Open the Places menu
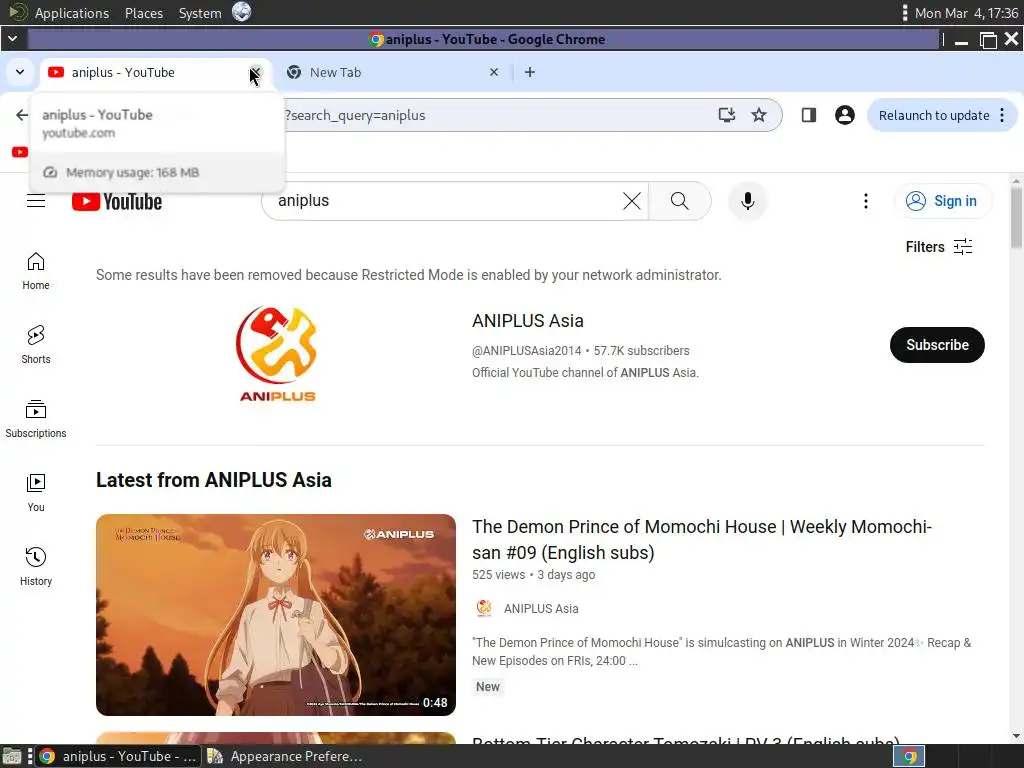1024x768 pixels. [144, 13]
